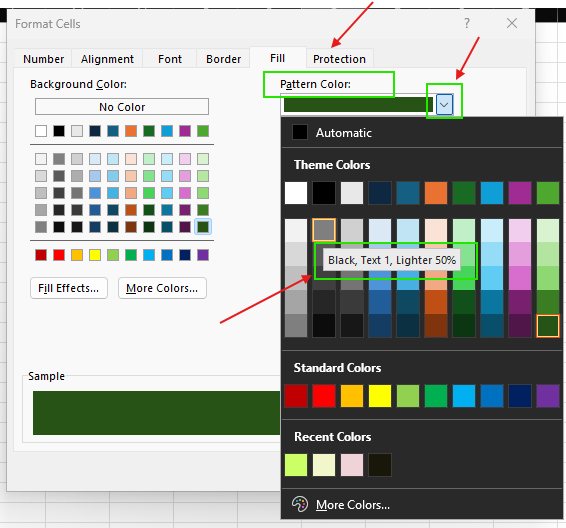Screen dimensions: 566x528
Task: Pick dark navy in dropdown Theme Colors row
Action: pyautogui.click(x=380, y=193)
